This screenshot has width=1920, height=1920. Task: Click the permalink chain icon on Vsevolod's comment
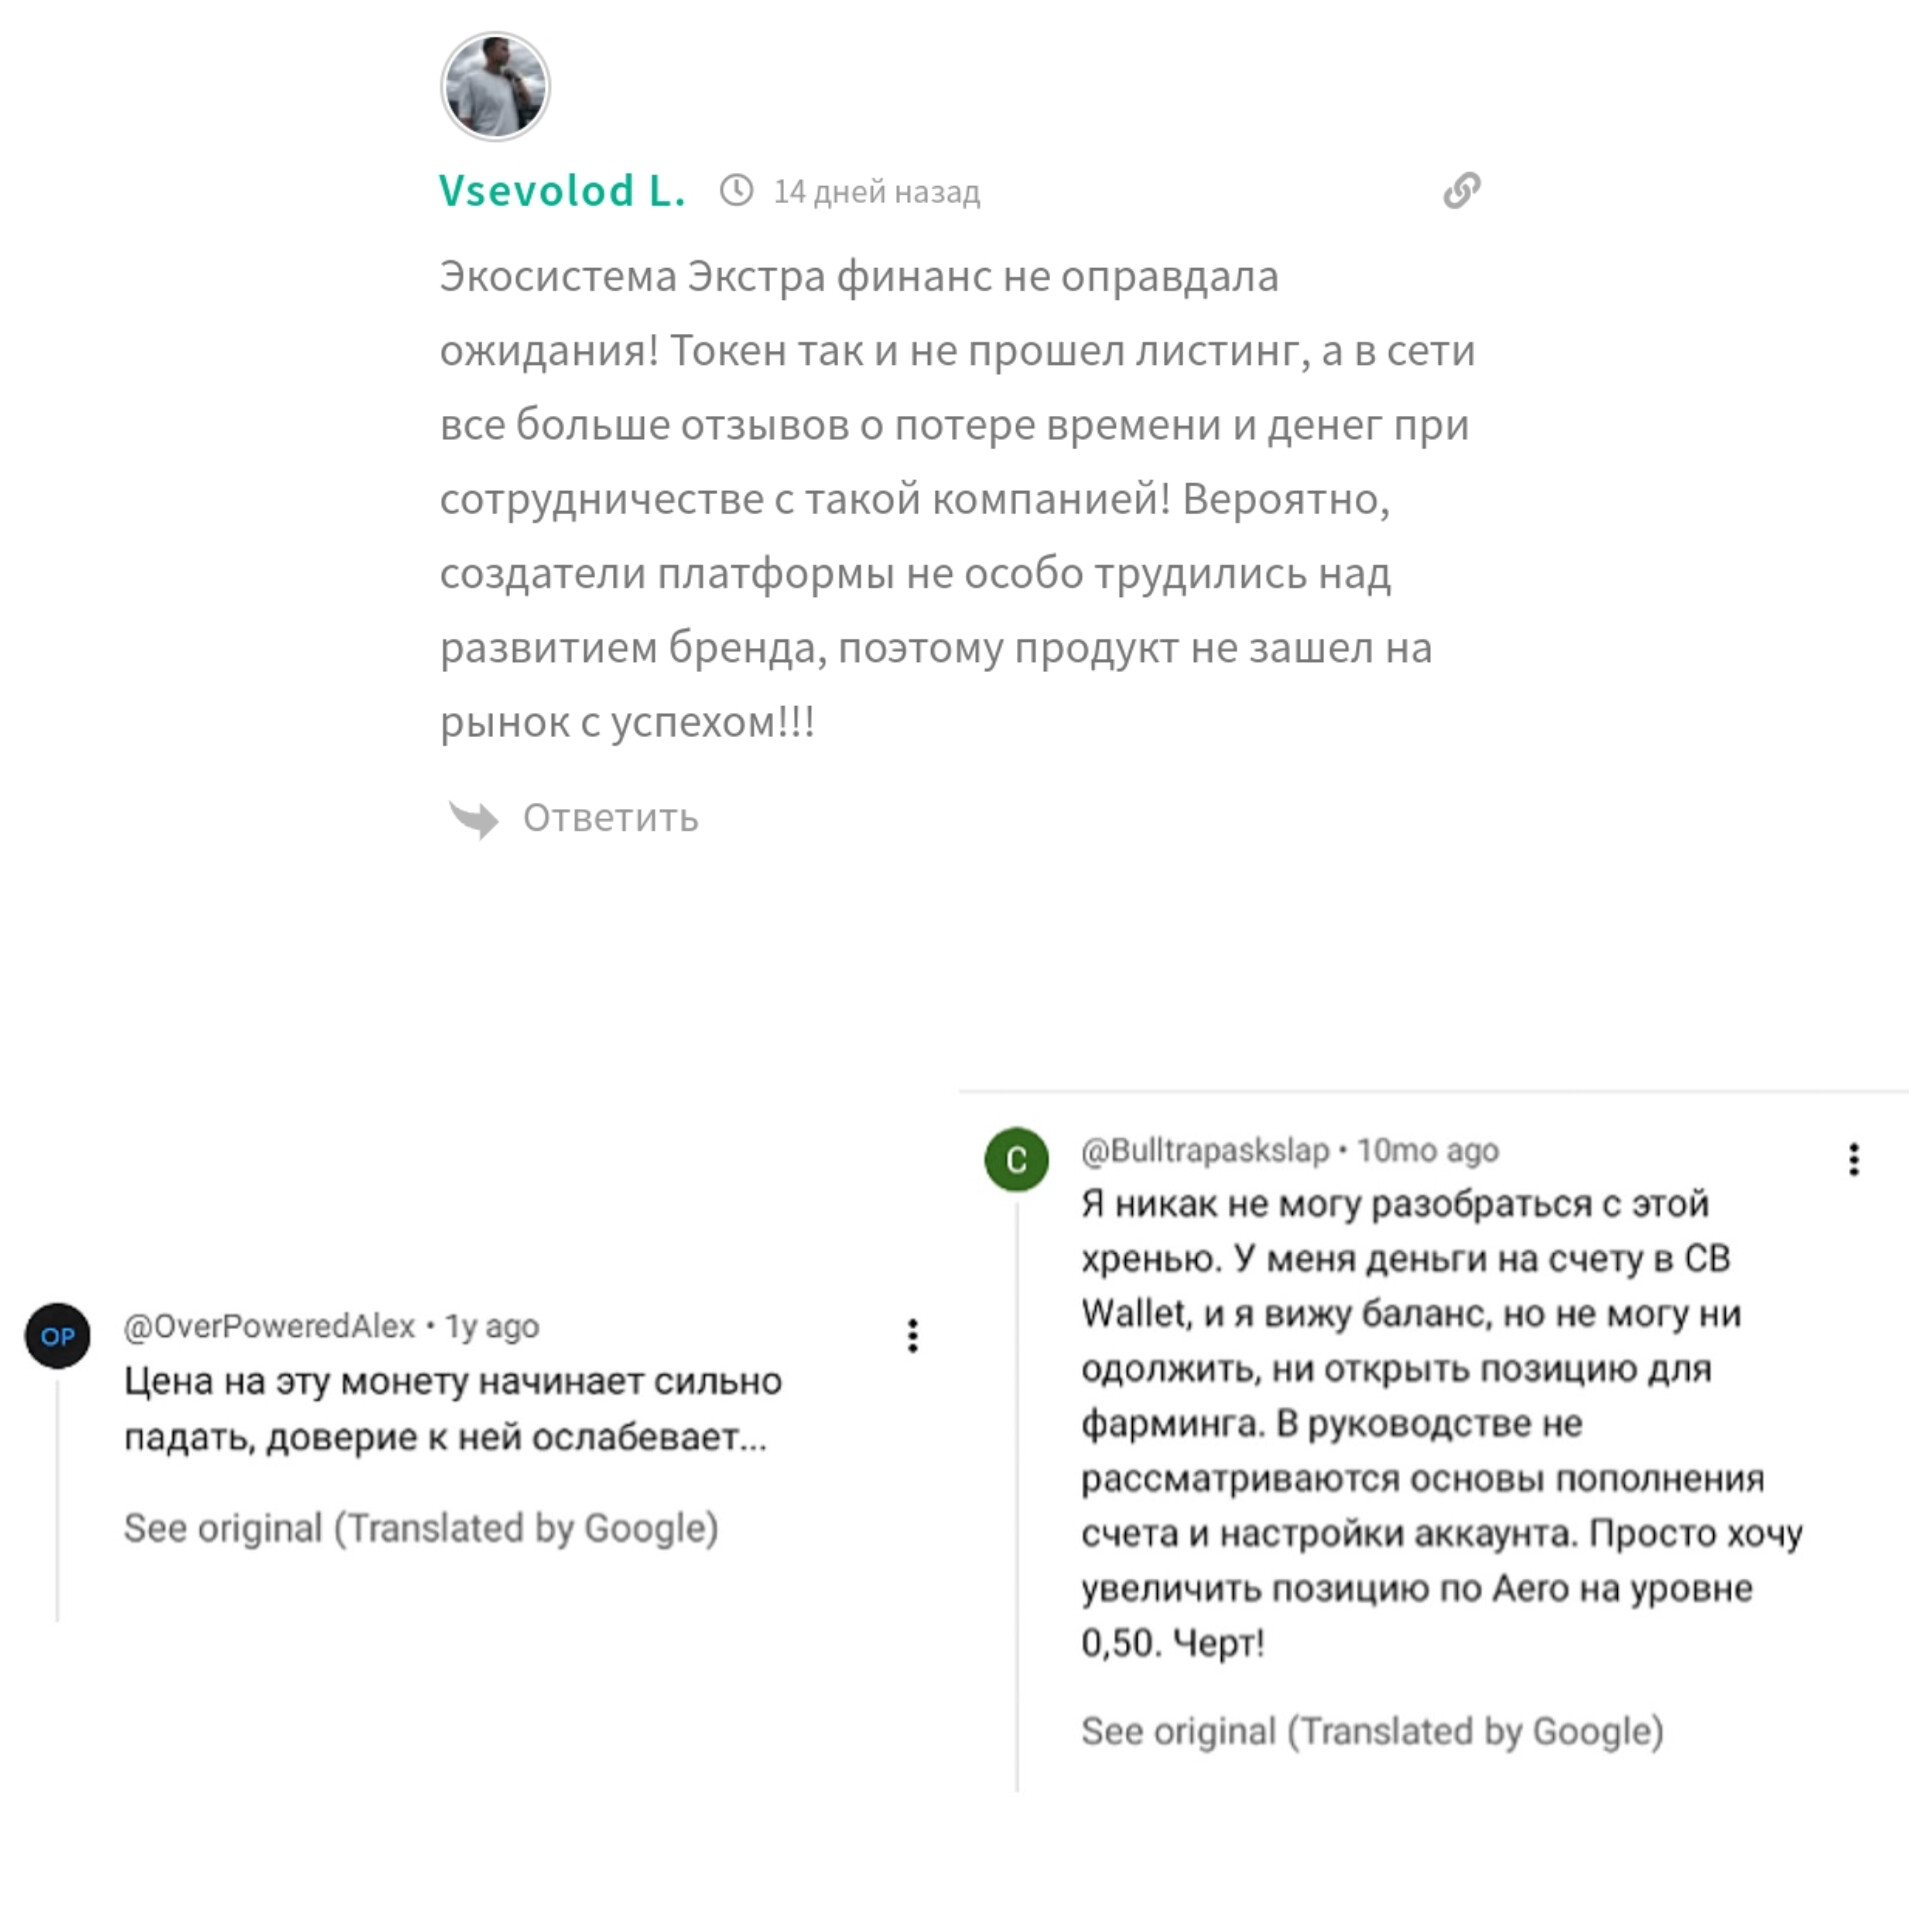(x=1461, y=190)
